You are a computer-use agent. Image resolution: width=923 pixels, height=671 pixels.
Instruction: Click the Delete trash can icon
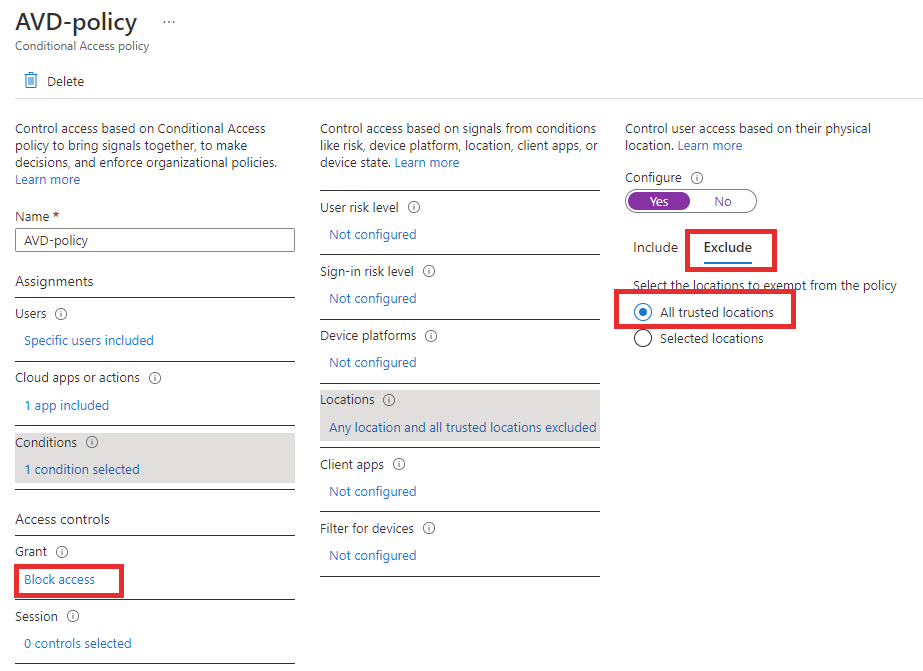(x=31, y=80)
